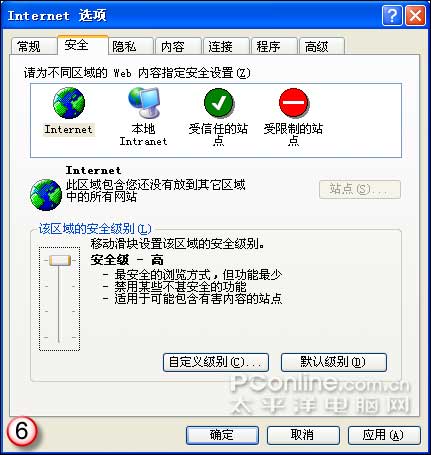The height and width of the screenshot is (455, 431).
Task: Click the 默认级别 button
Action: pyautogui.click(x=334, y=362)
